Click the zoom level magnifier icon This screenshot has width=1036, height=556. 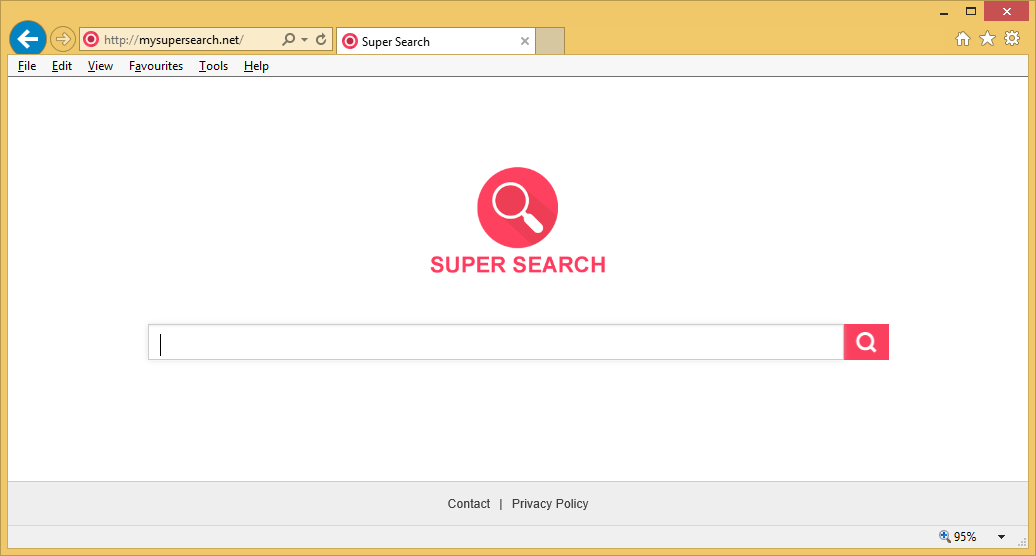click(x=945, y=536)
